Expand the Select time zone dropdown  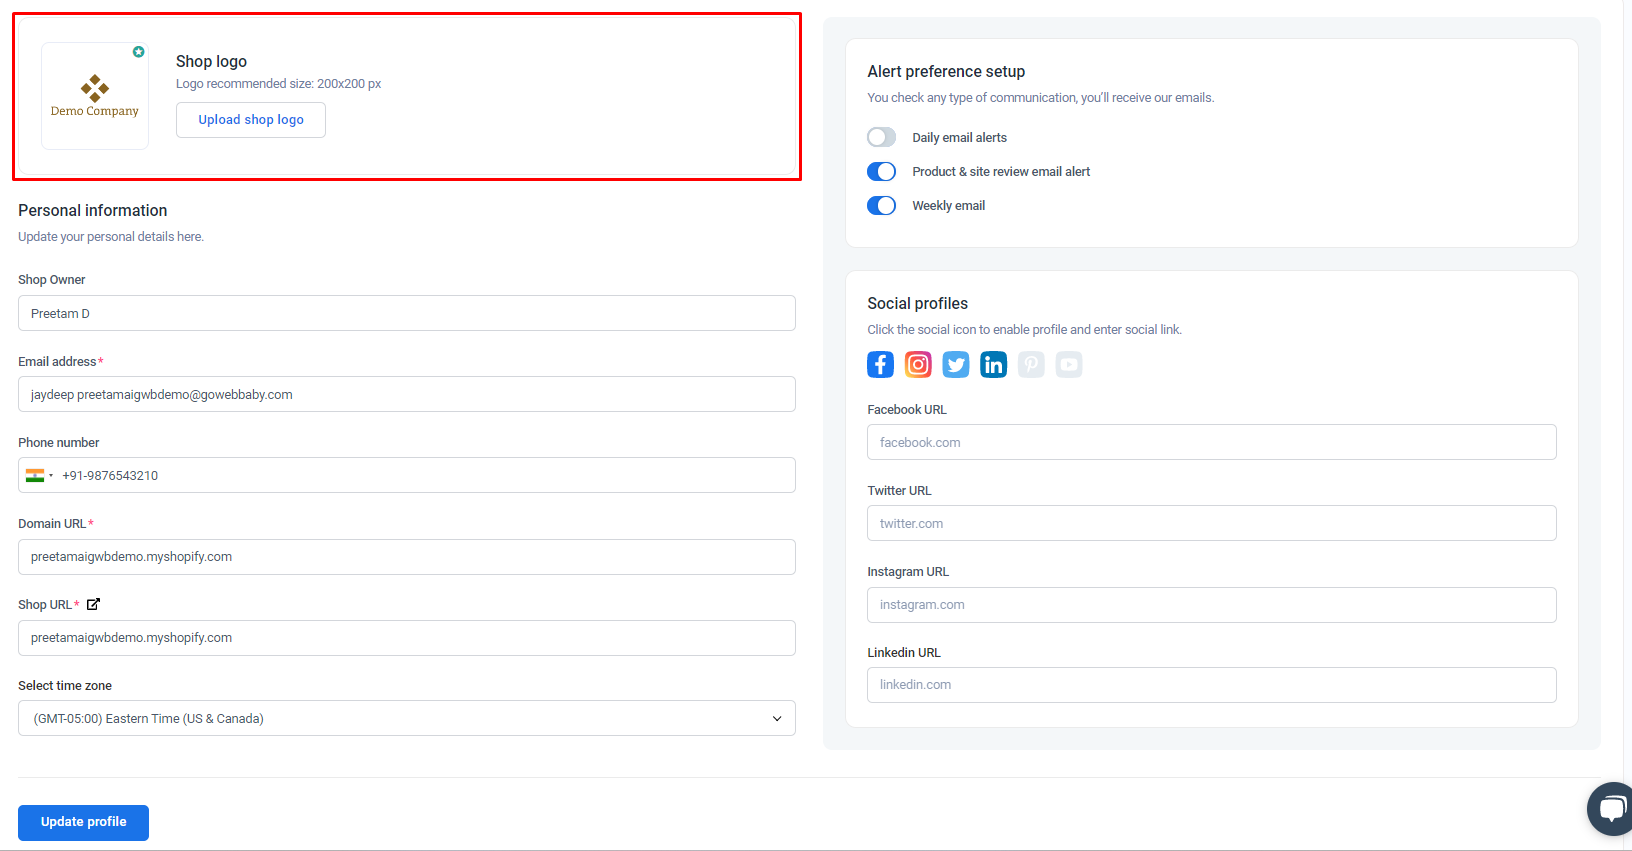[407, 718]
